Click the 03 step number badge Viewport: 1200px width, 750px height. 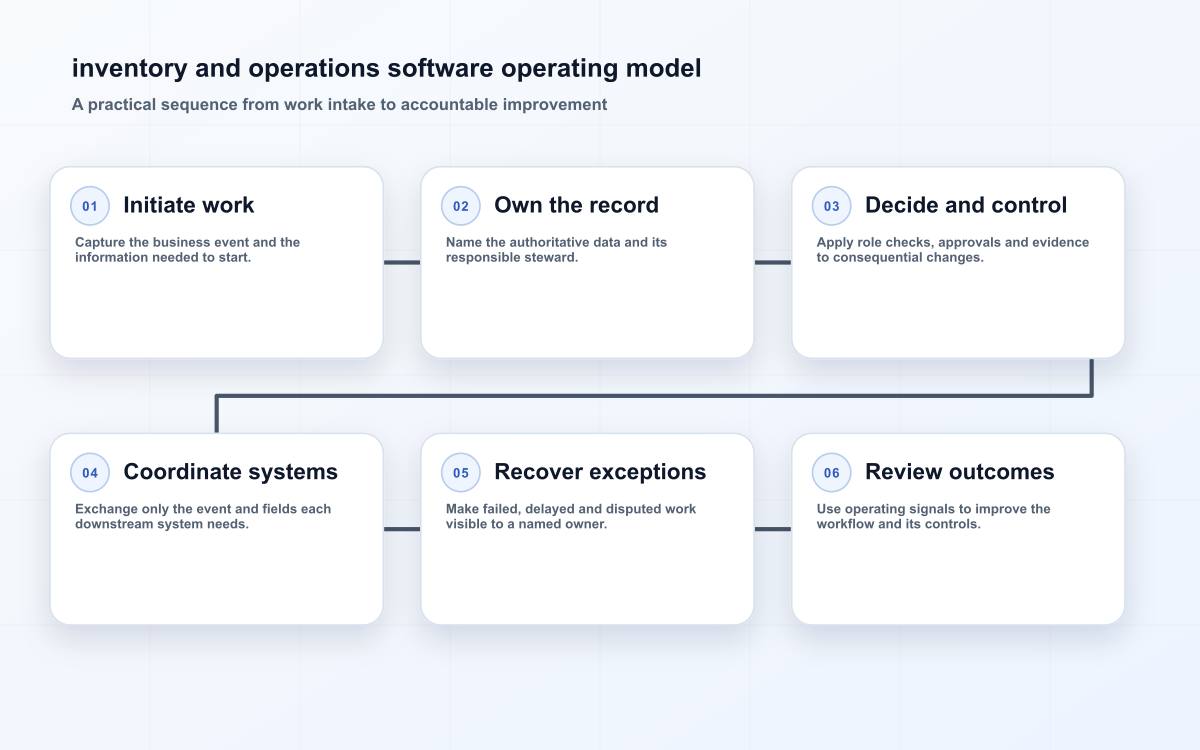click(x=832, y=206)
